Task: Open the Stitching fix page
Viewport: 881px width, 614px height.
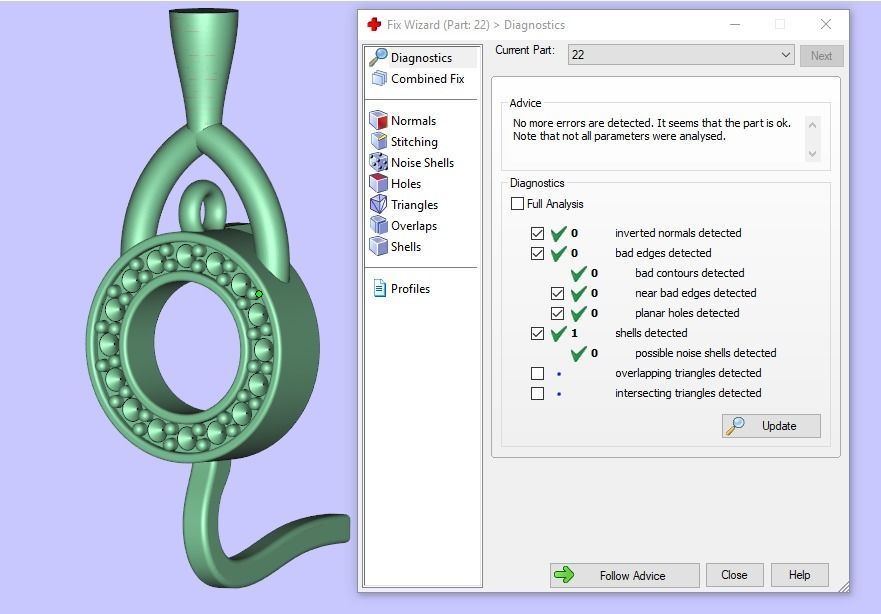Action: (414, 142)
